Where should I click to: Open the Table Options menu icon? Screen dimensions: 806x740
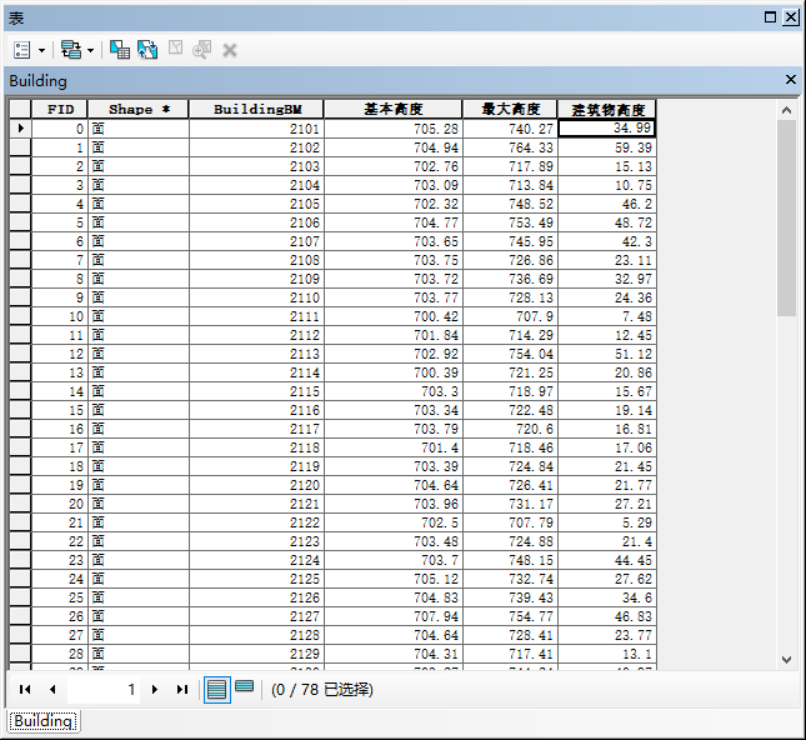click(x=22, y=50)
